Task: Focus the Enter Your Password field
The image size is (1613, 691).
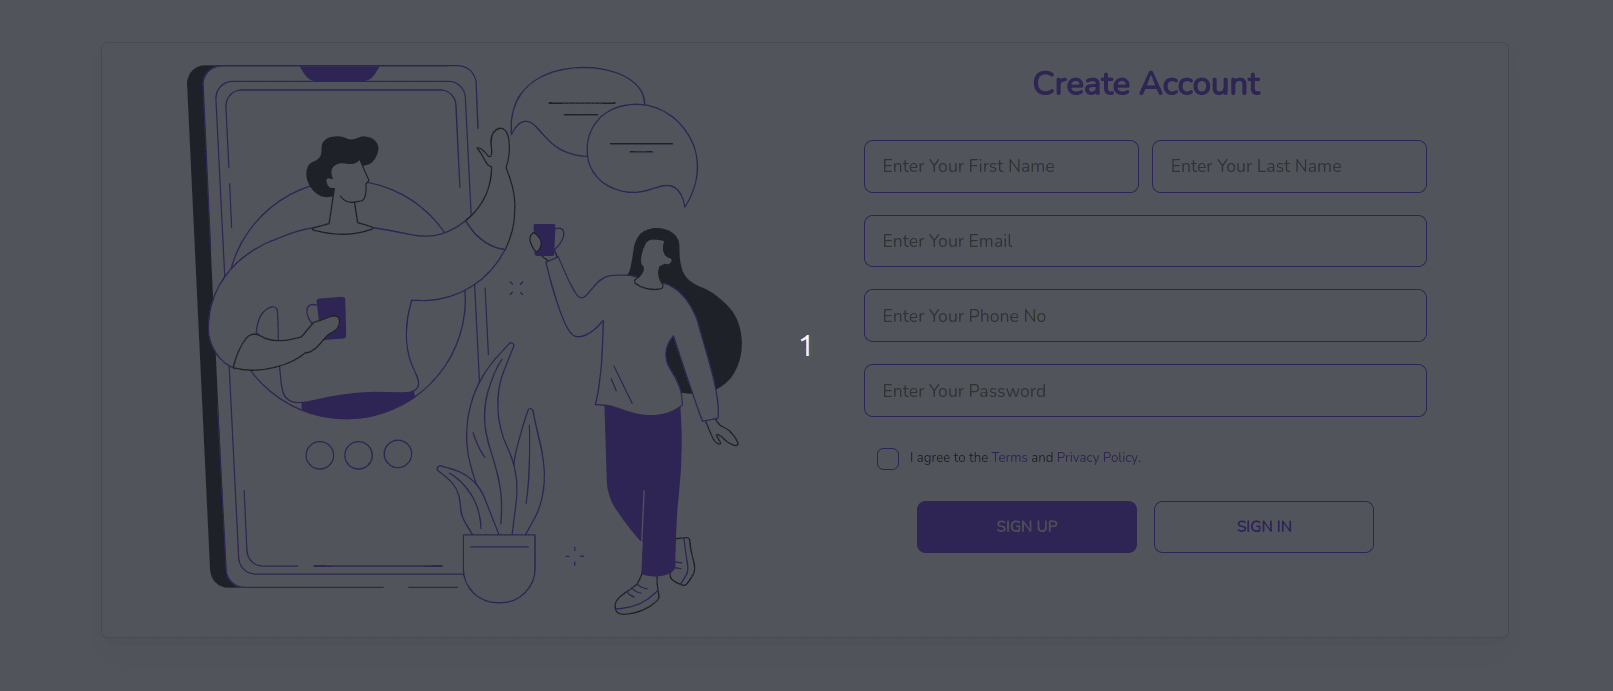Action: (x=1145, y=391)
